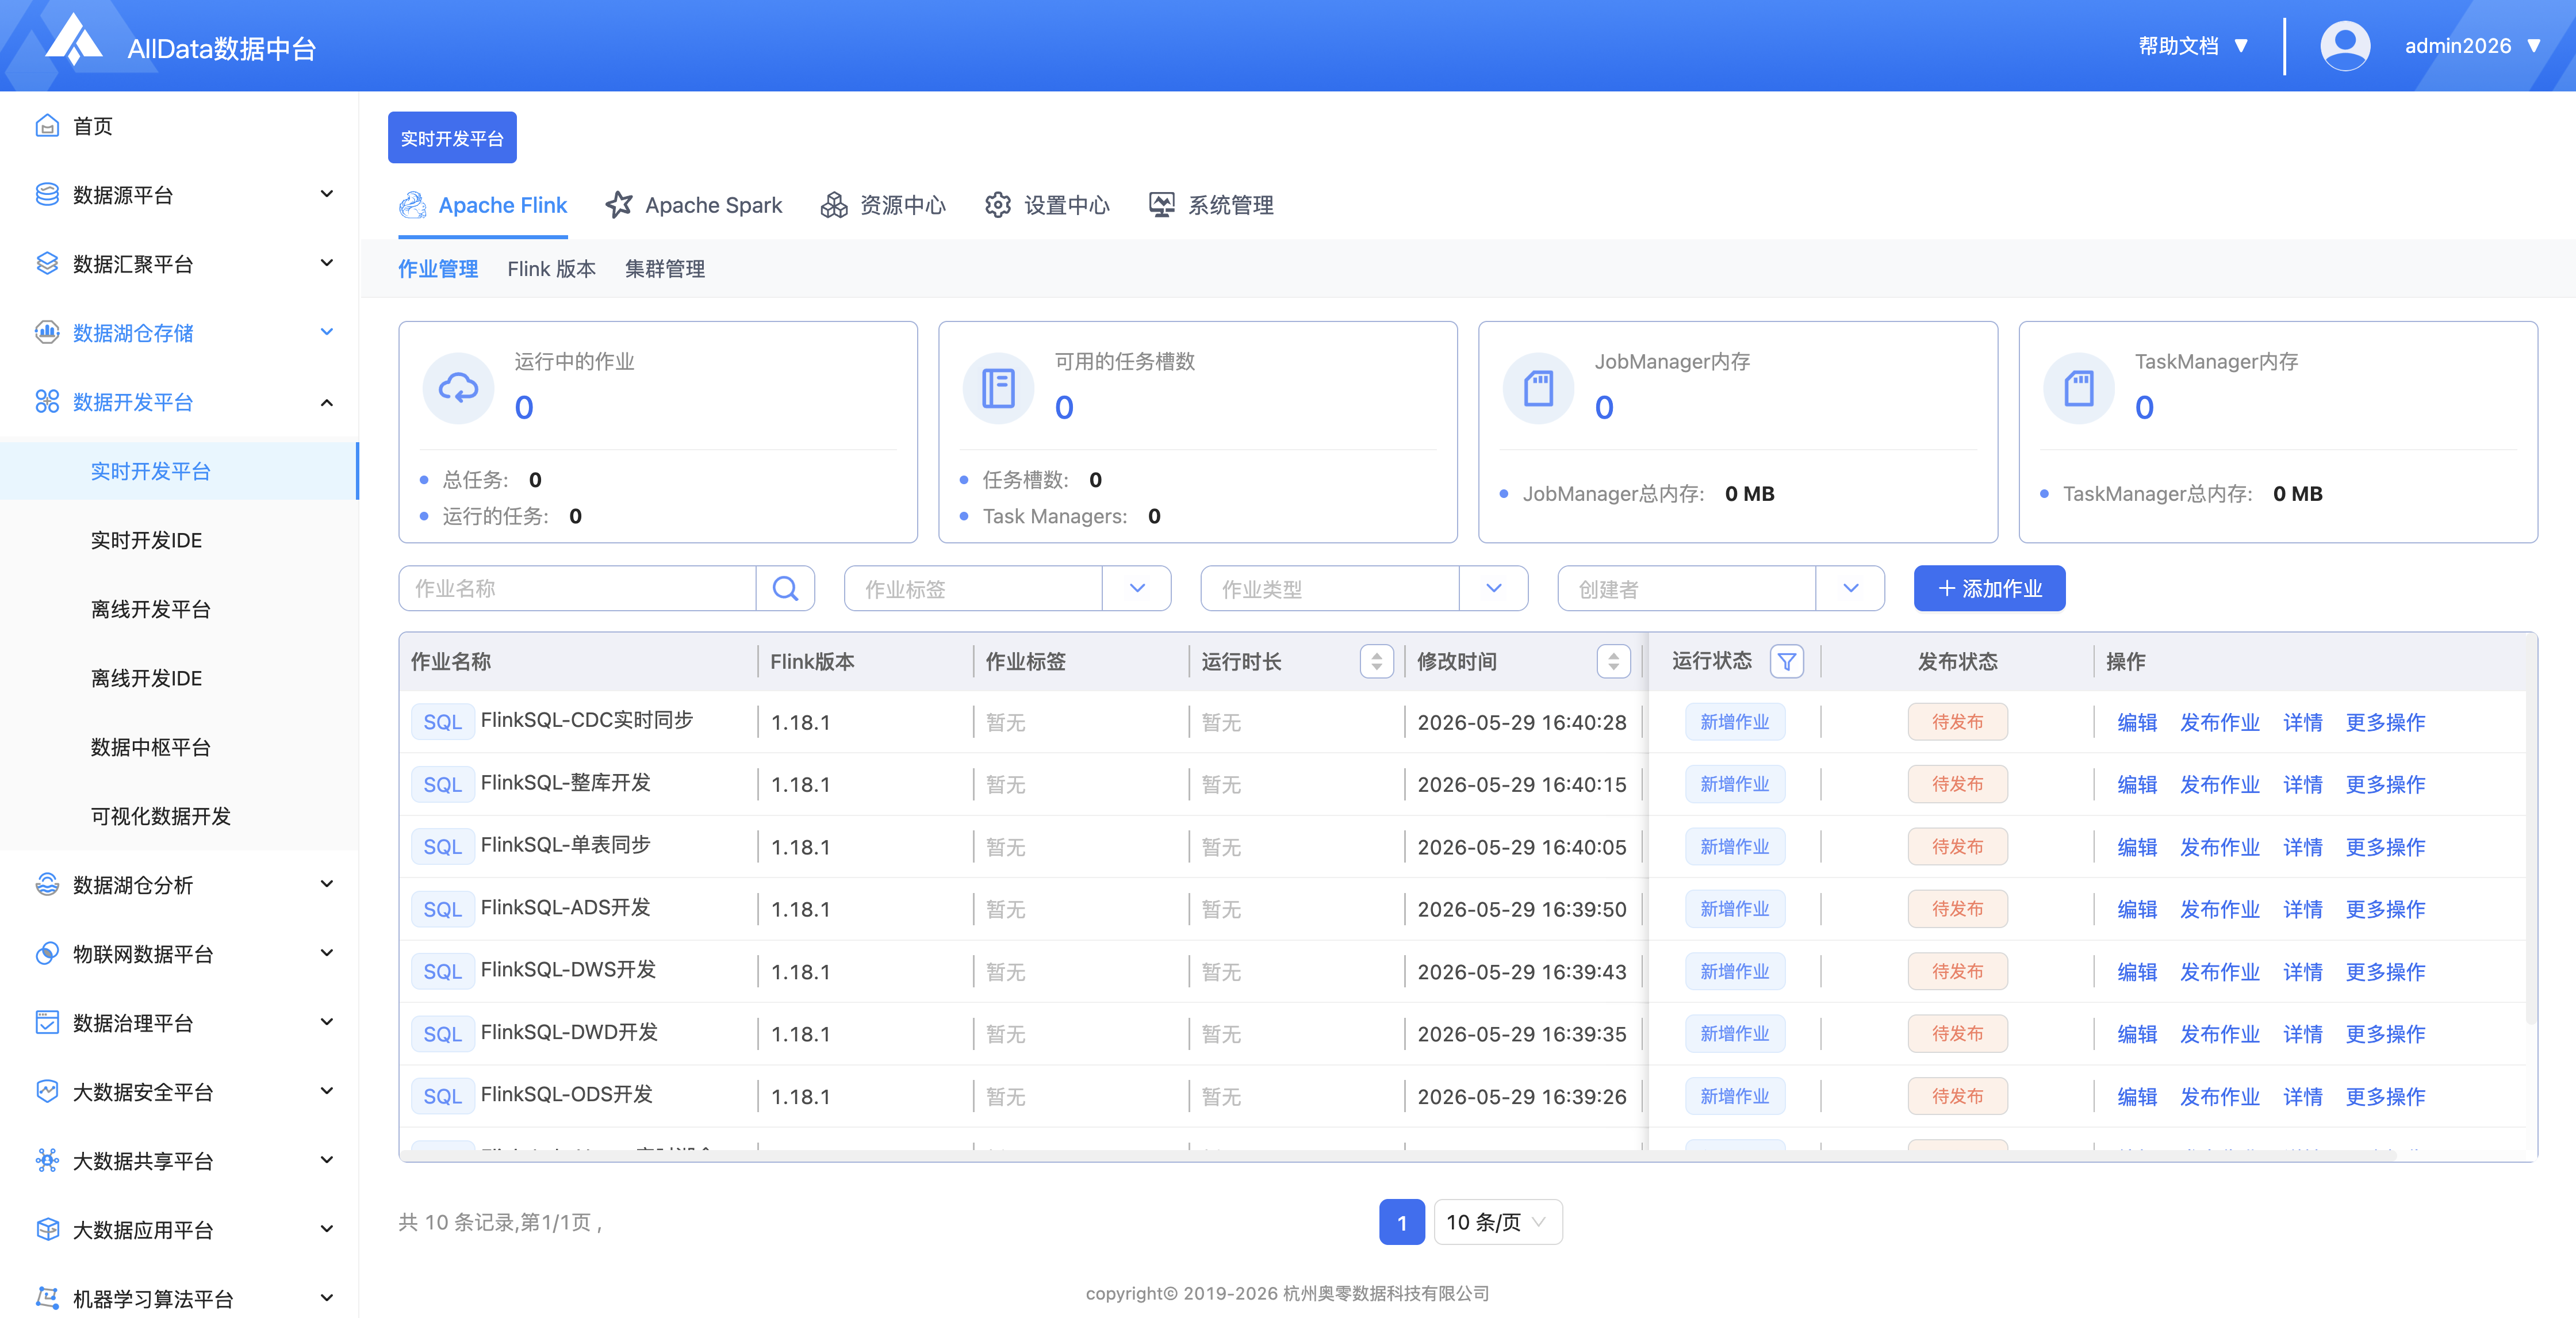Viewport: 2576px width, 1318px height.
Task: Click the 作业名称 search input field
Action: pyautogui.click(x=577, y=589)
